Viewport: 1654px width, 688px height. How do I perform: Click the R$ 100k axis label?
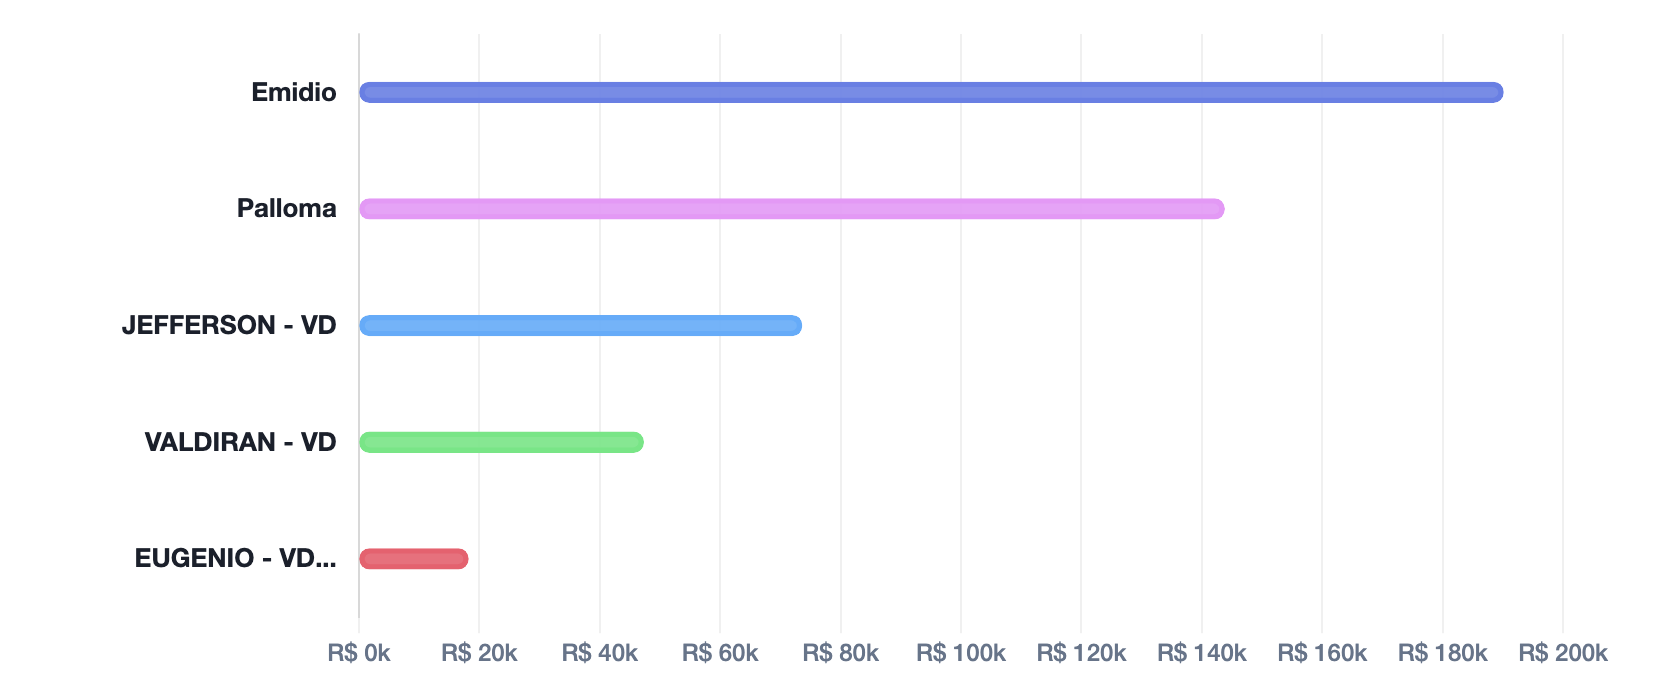pos(961,654)
